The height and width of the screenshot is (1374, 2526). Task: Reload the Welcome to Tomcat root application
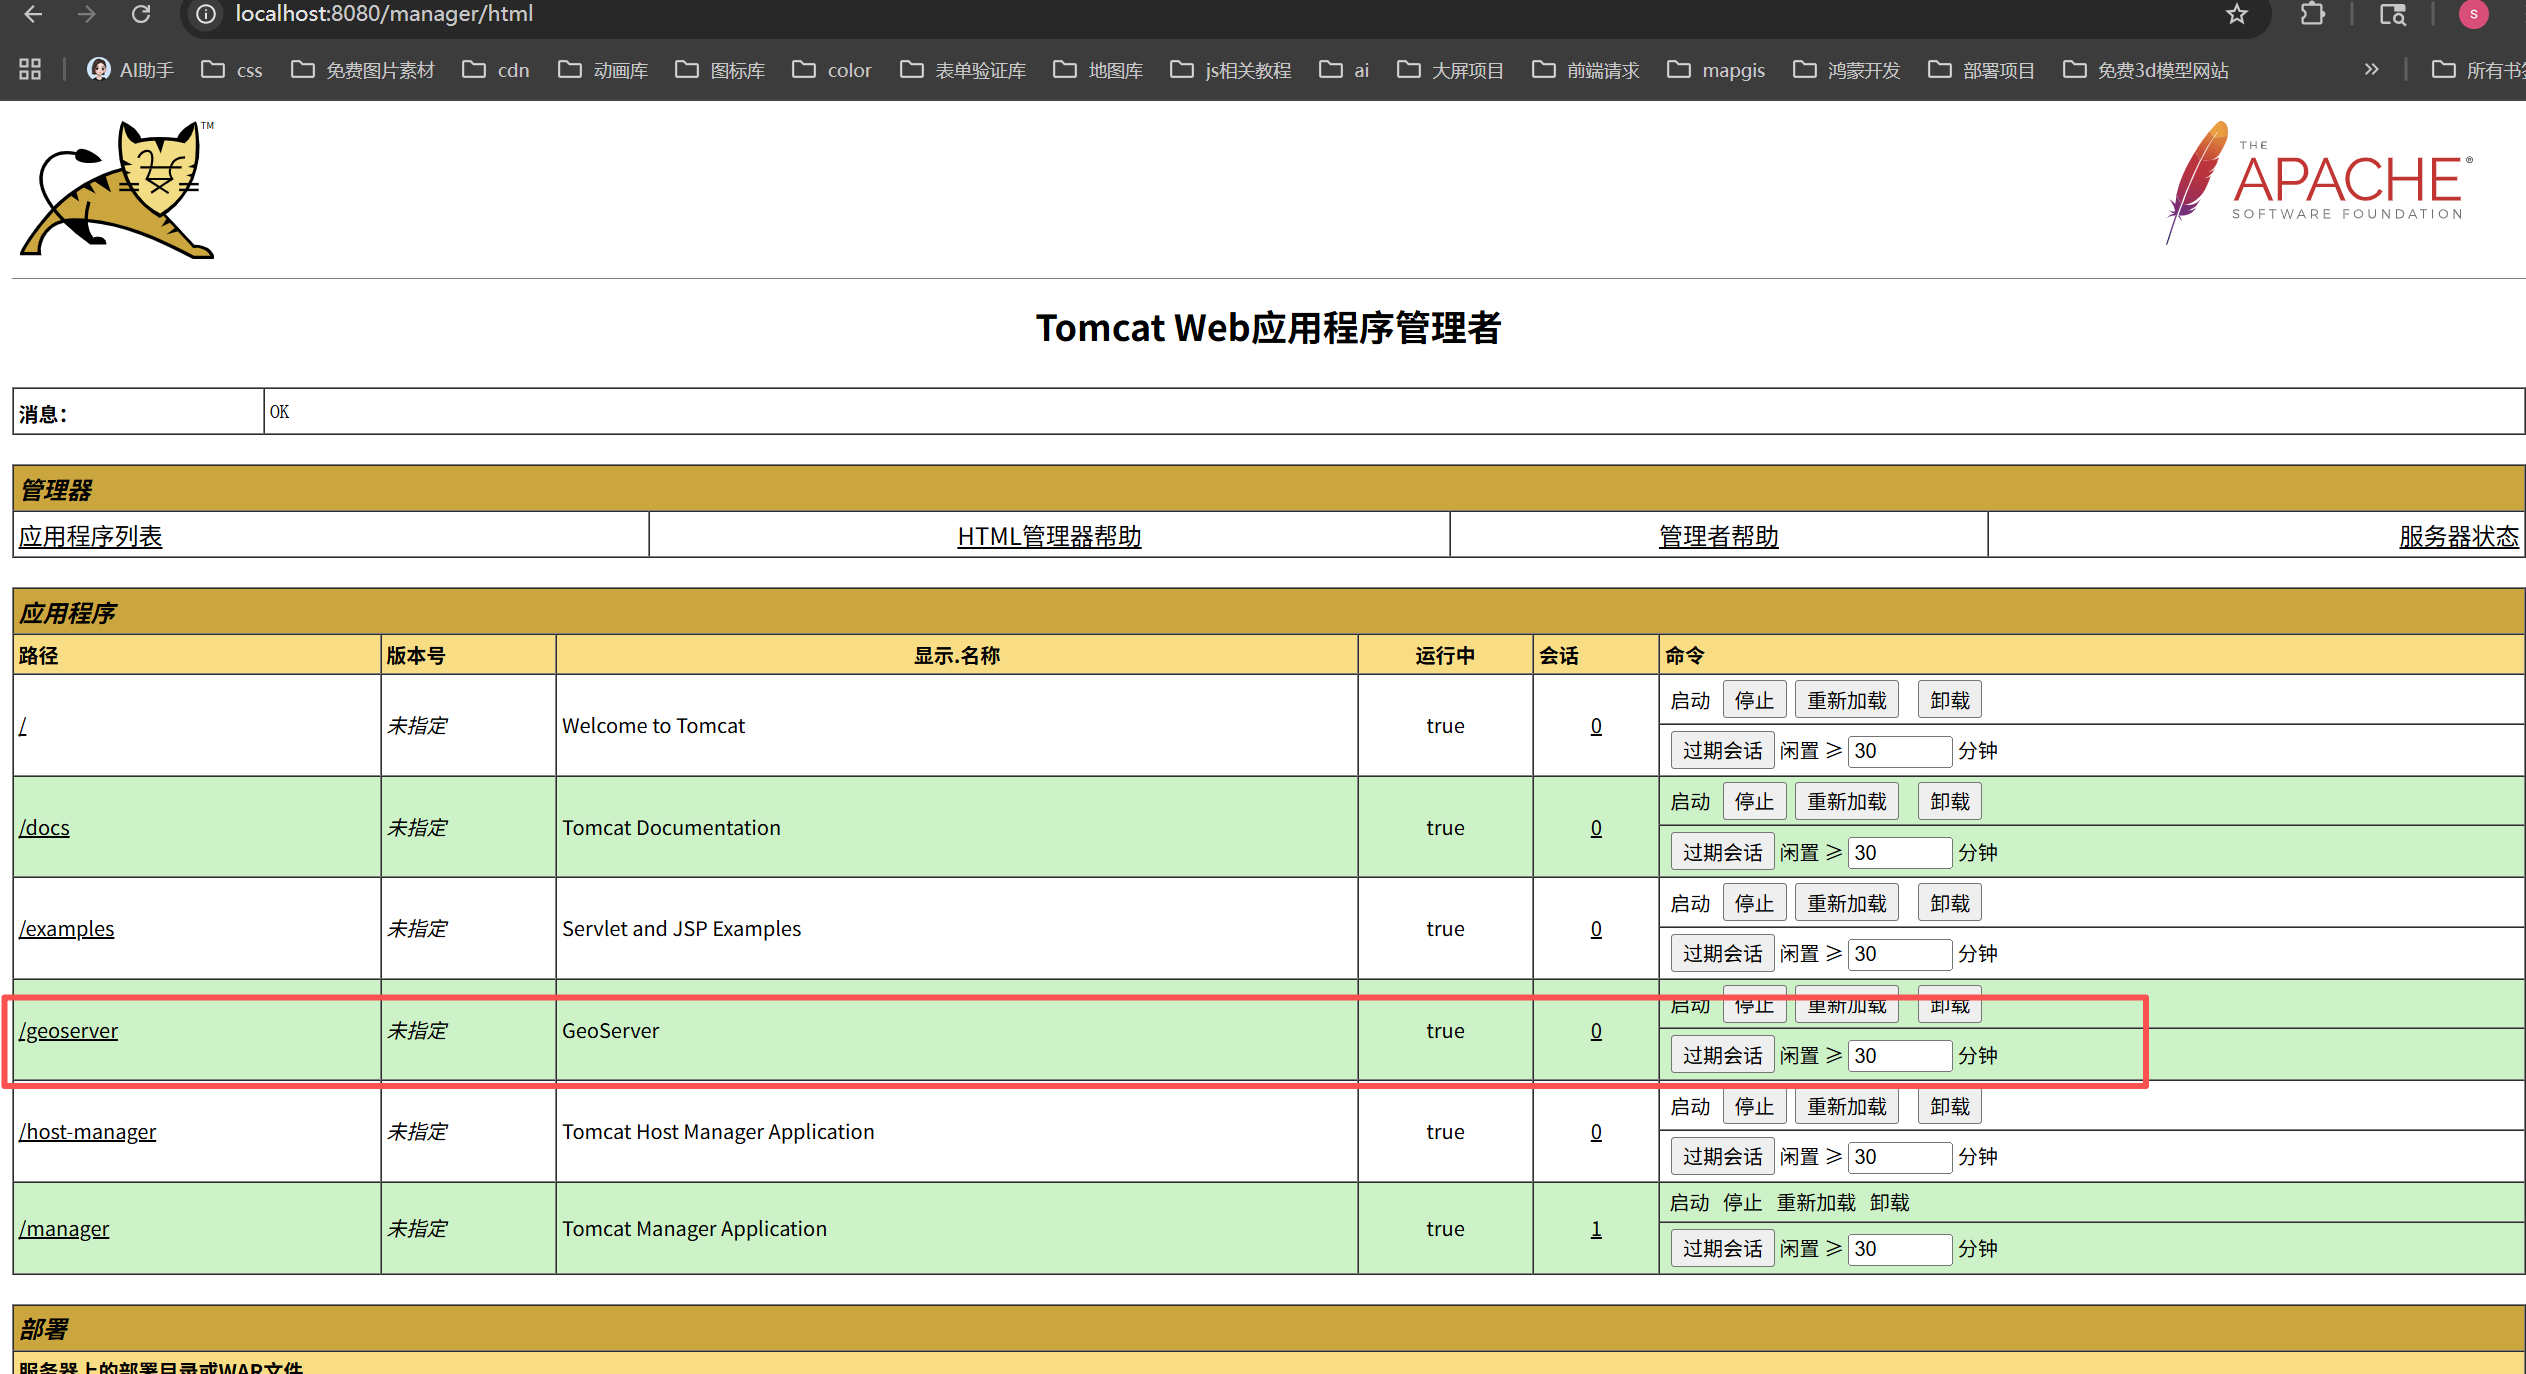[1846, 700]
